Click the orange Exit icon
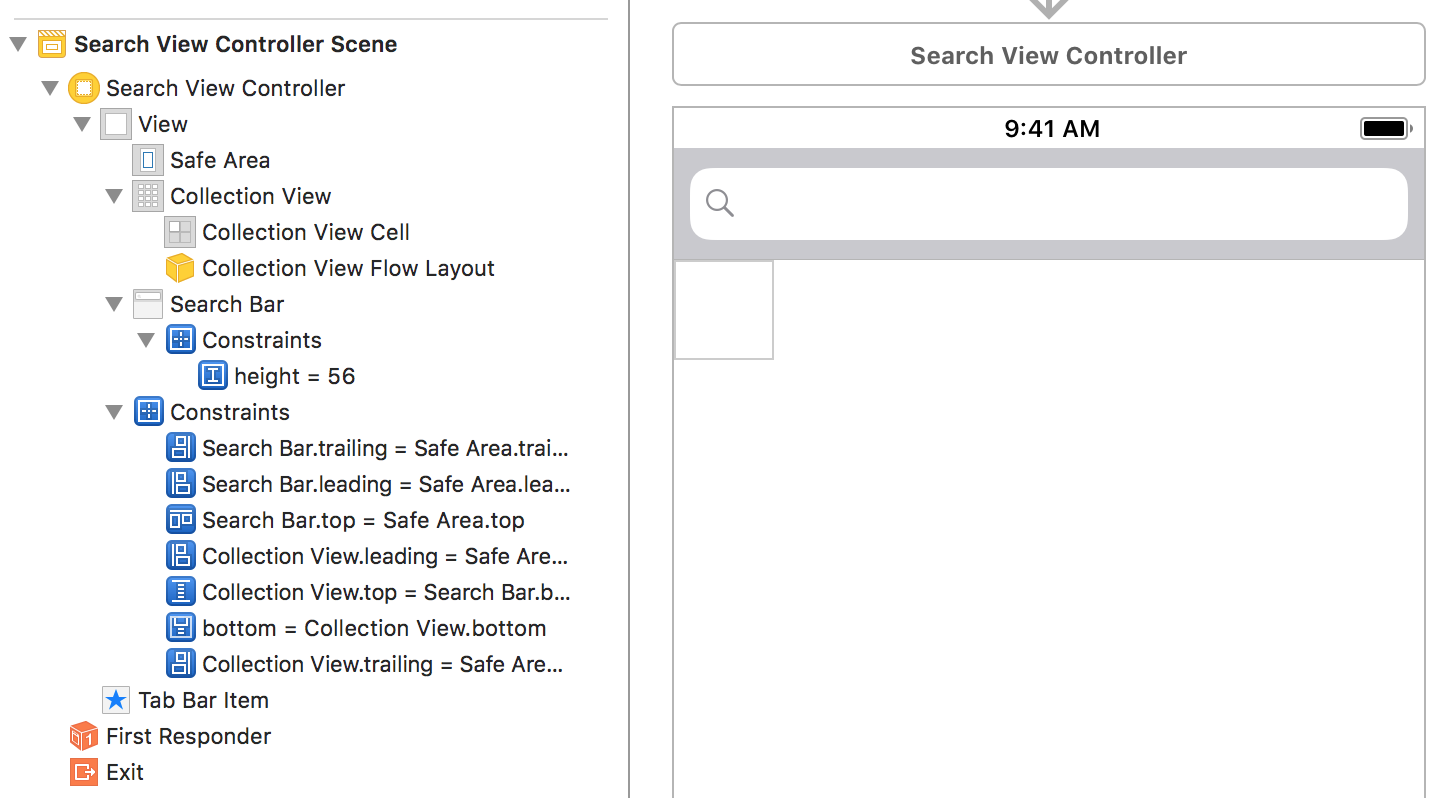1445x798 pixels. 84,772
